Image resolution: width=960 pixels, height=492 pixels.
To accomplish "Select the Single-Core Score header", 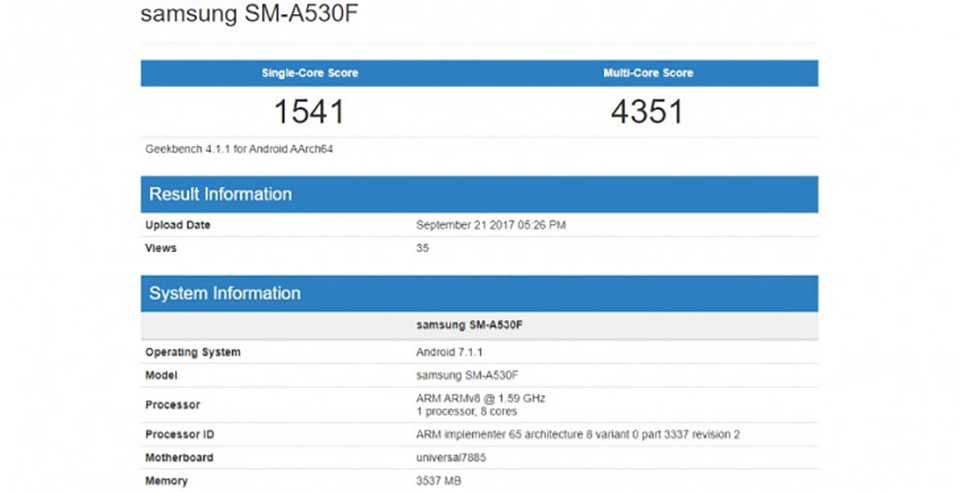I will pyautogui.click(x=309, y=73).
